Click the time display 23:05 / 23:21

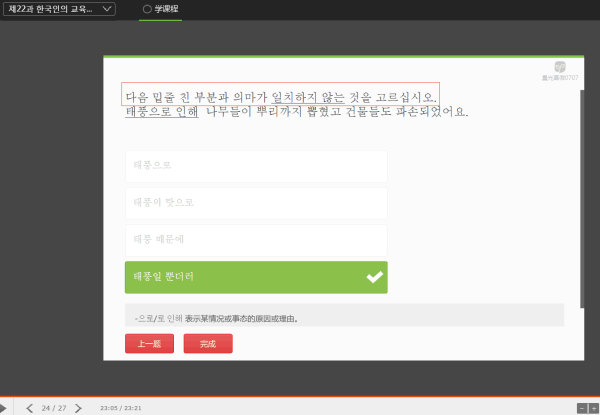point(121,408)
